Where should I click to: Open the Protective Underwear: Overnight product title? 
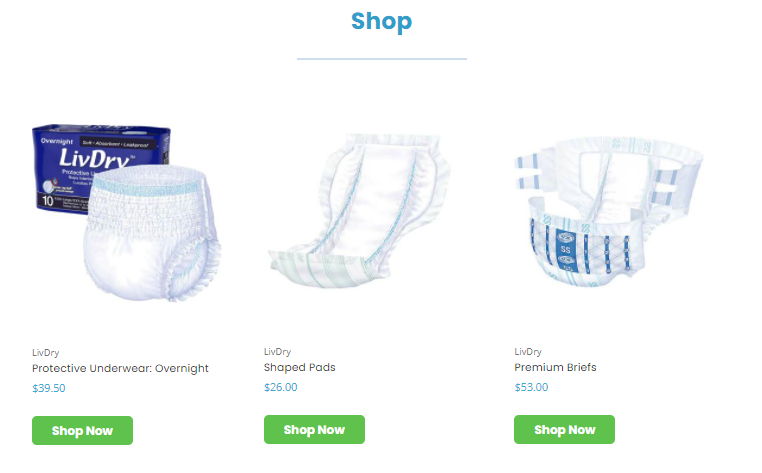pos(120,368)
